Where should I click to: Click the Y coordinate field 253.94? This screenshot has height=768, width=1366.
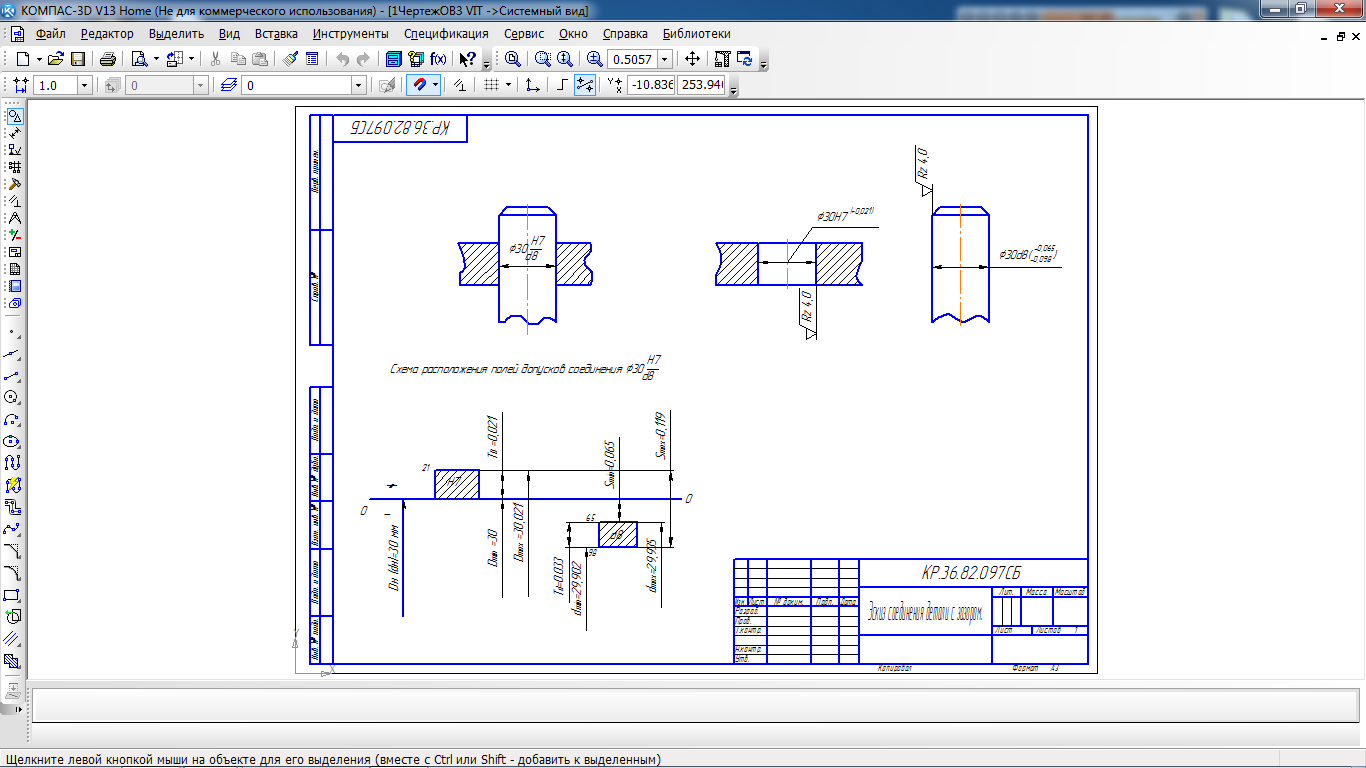click(701, 85)
